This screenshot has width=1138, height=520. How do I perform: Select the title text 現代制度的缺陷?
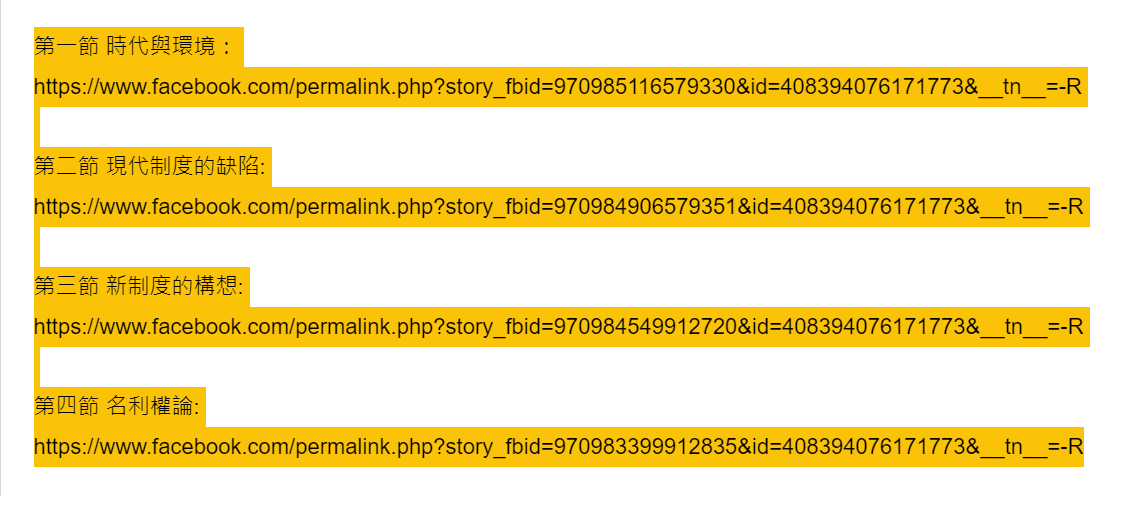coord(183,167)
